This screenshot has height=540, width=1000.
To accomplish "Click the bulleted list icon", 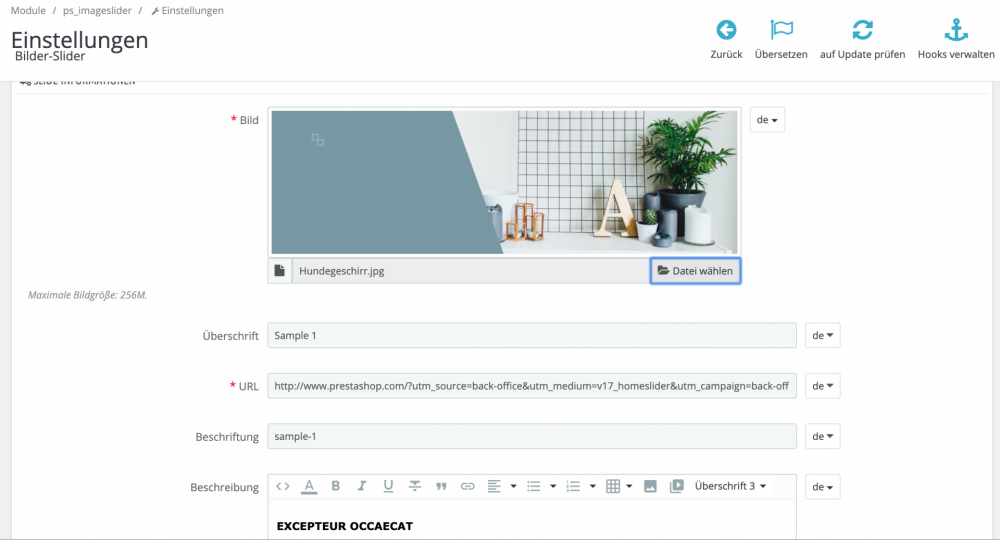I will (x=533, y=486).
